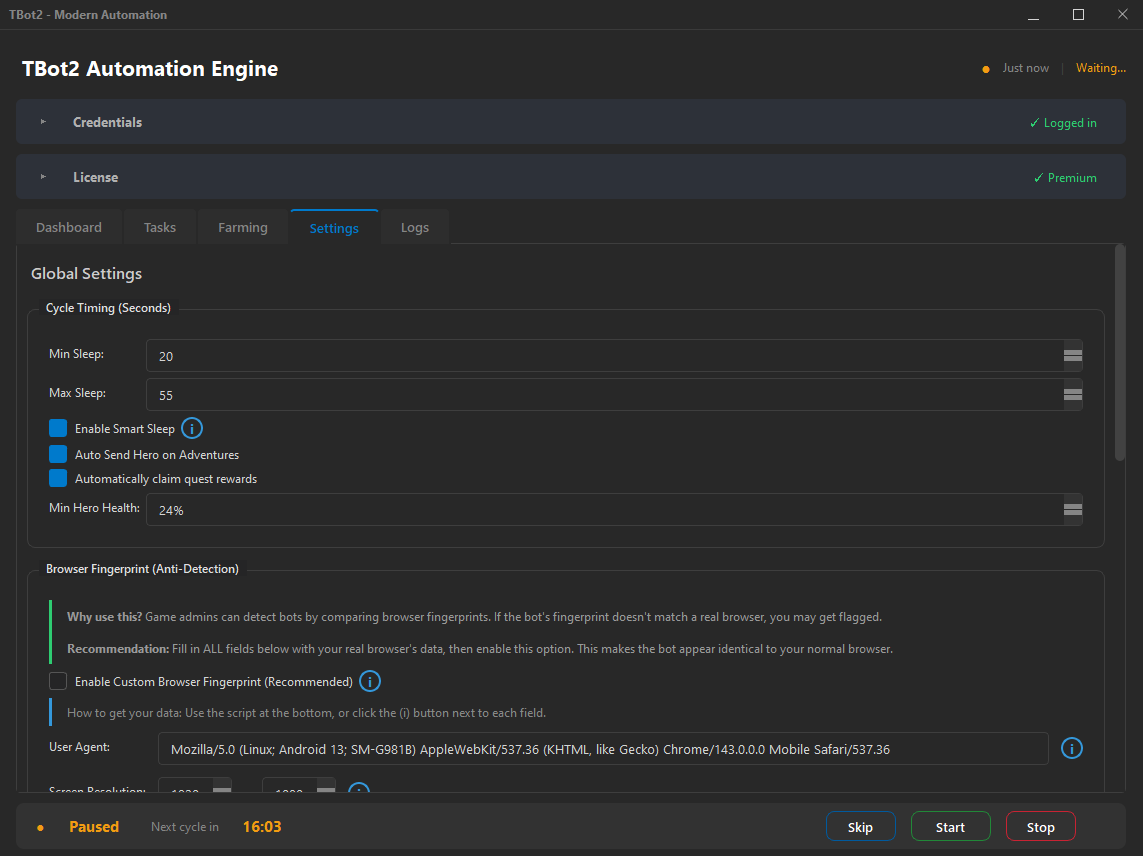Open the Smart Sleep info tooltip icon
The image size is (1143, 856).
(x=191, y=428)
